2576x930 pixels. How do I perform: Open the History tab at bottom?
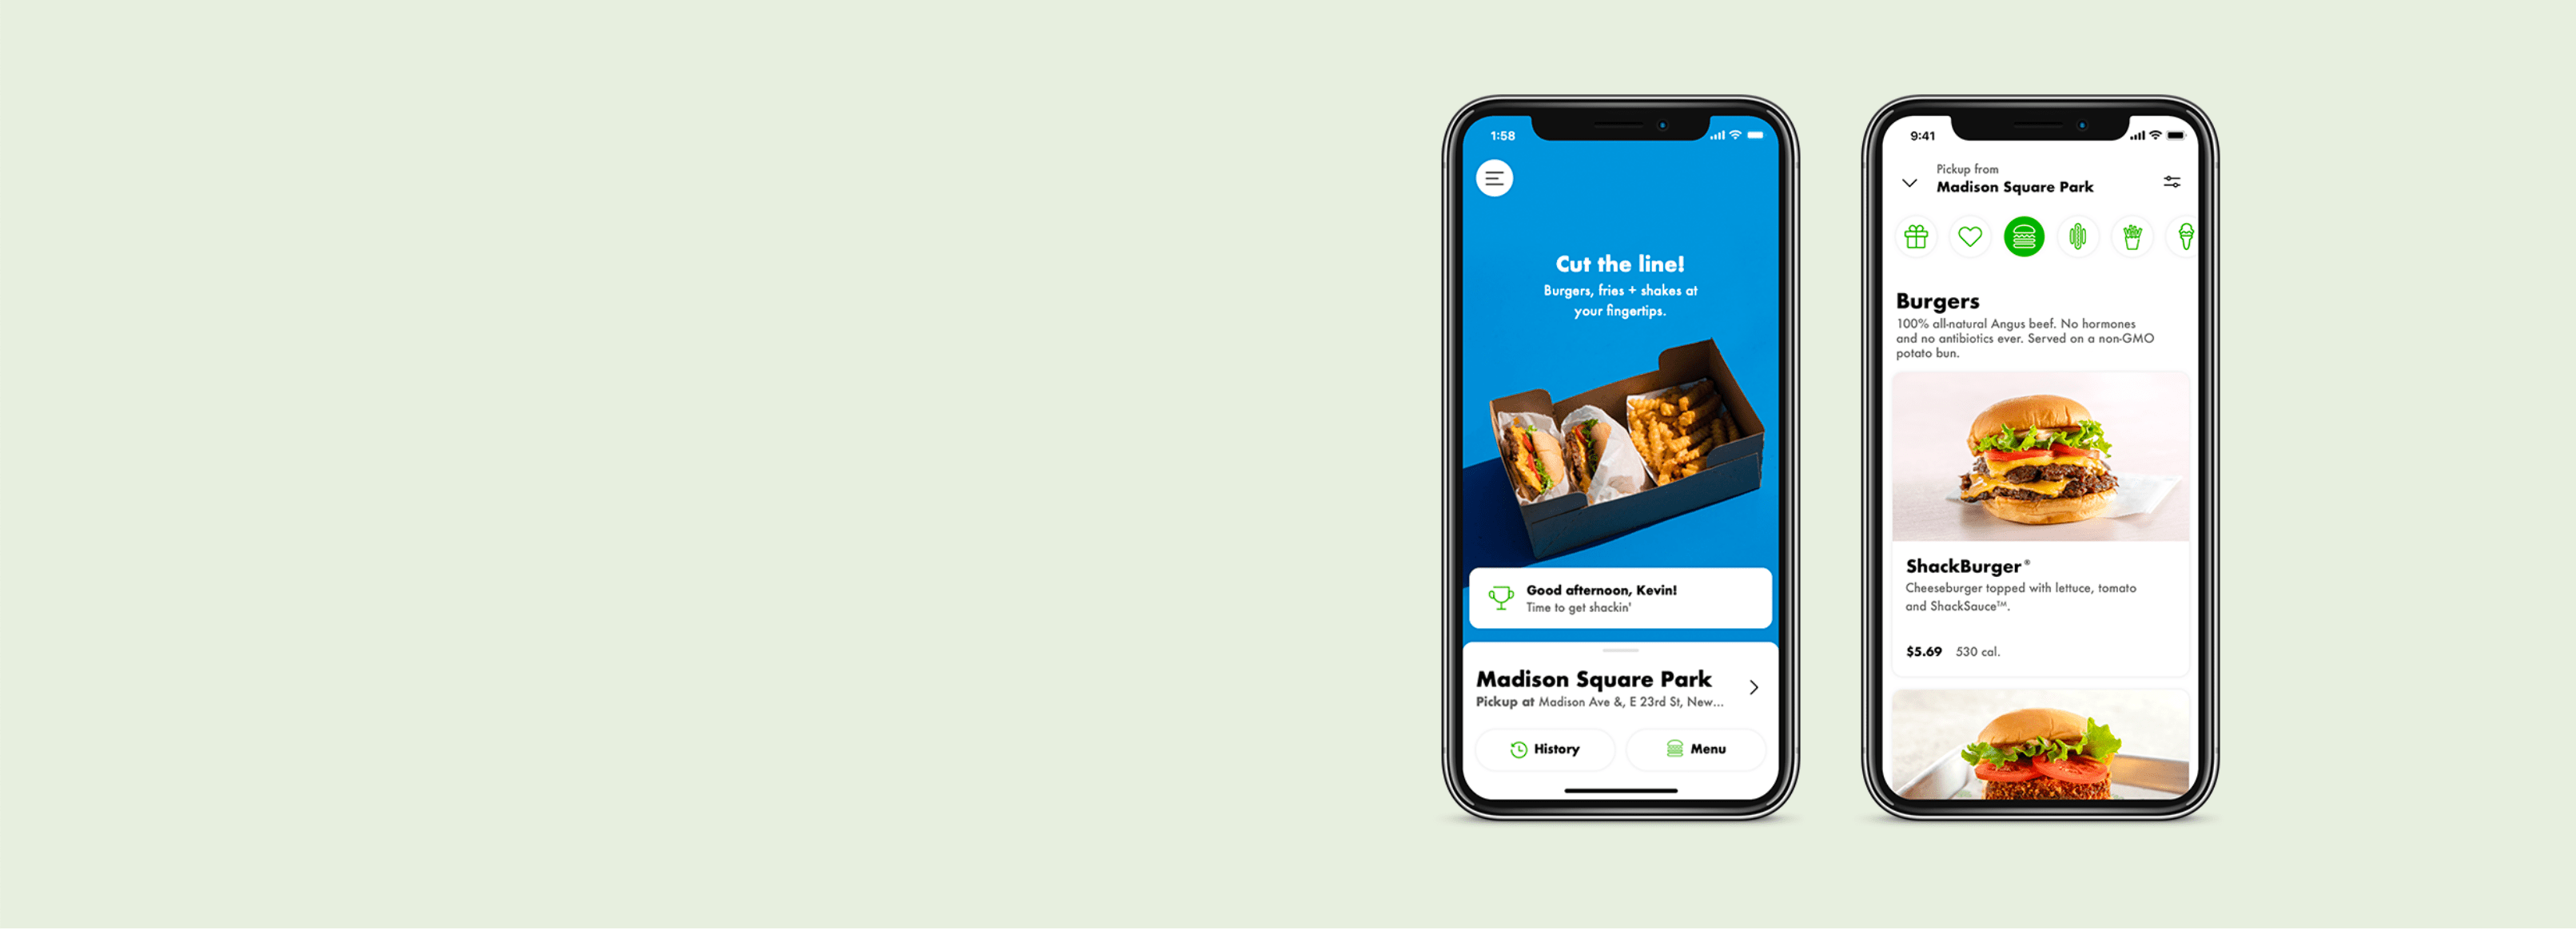pos(1546,753)
